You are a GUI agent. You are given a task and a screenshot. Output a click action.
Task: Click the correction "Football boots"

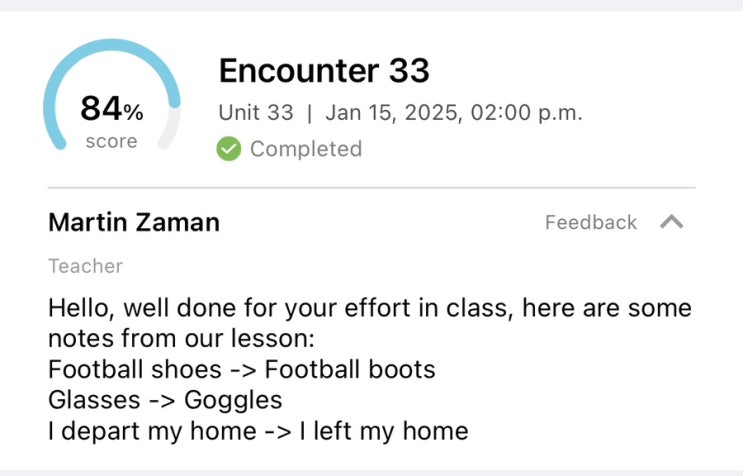(x=350, y=369)
